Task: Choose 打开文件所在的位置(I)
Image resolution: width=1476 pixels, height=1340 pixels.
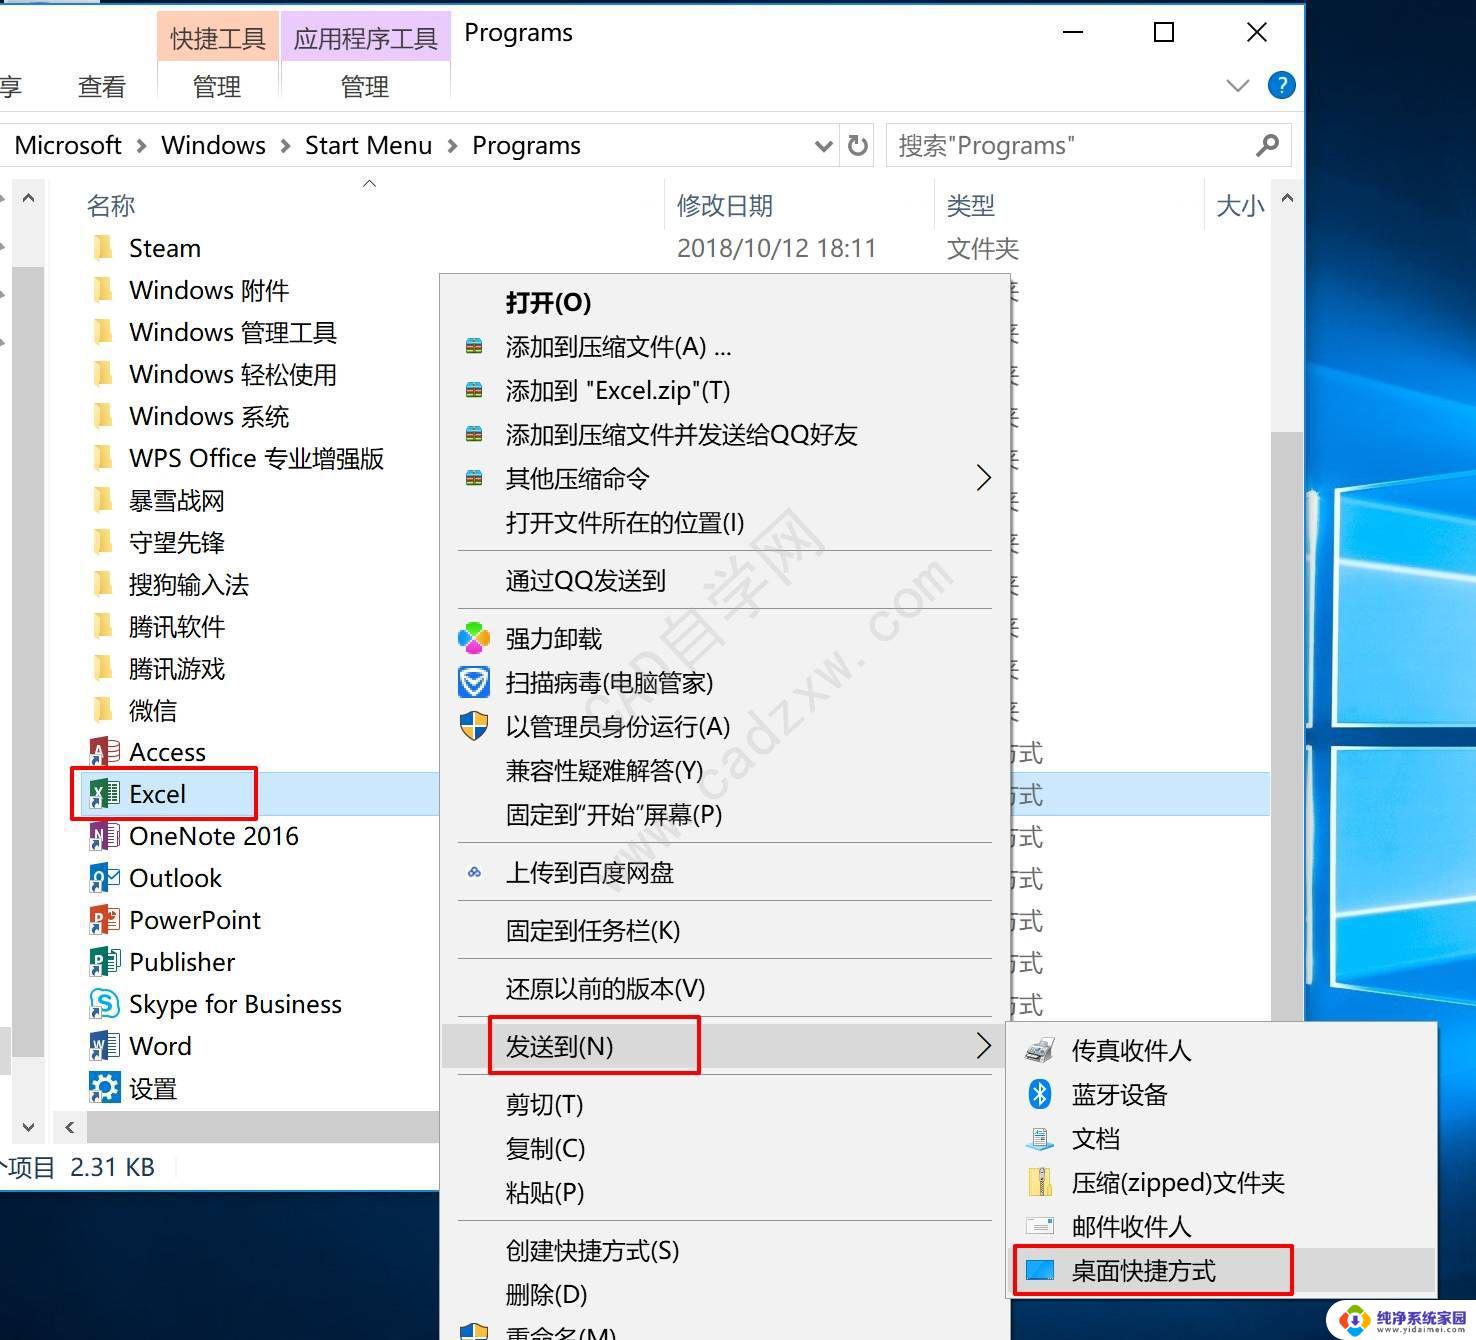Action: pos(625,522)
